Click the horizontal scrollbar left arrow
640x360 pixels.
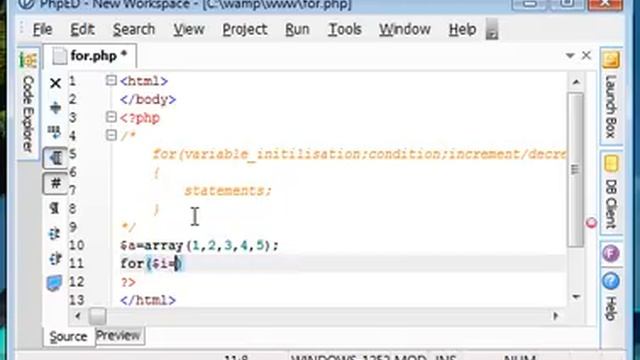click(78, 316)
